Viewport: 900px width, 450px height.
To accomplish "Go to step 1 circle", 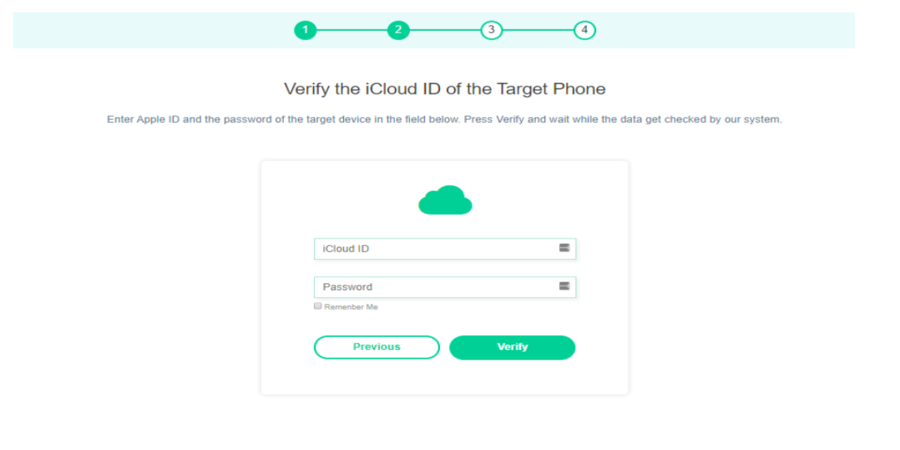I will pos(305,30).
